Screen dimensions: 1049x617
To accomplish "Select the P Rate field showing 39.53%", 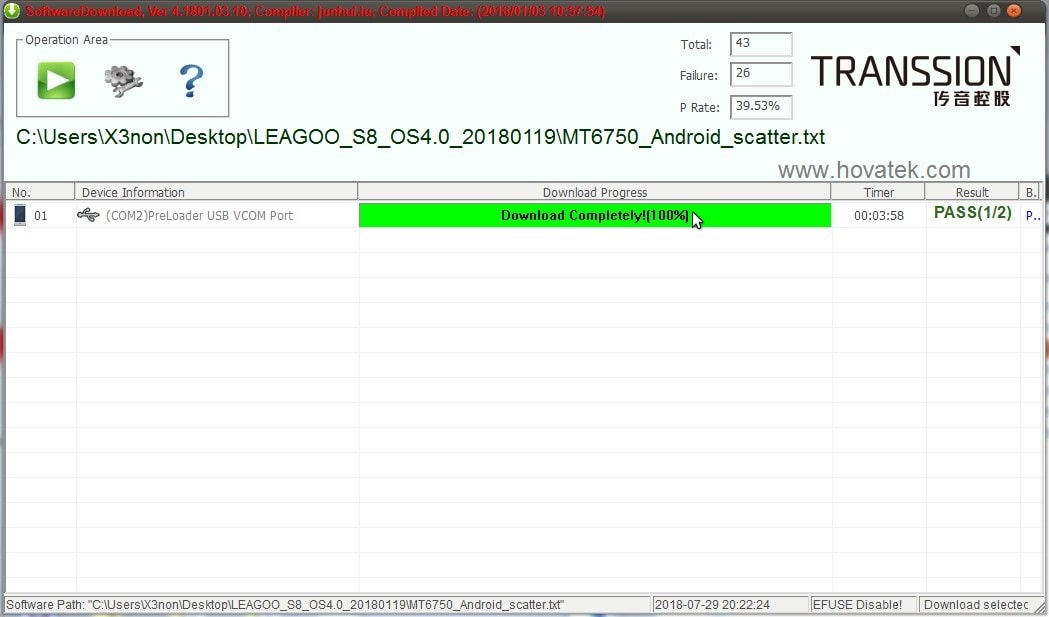I will point(761,106).
